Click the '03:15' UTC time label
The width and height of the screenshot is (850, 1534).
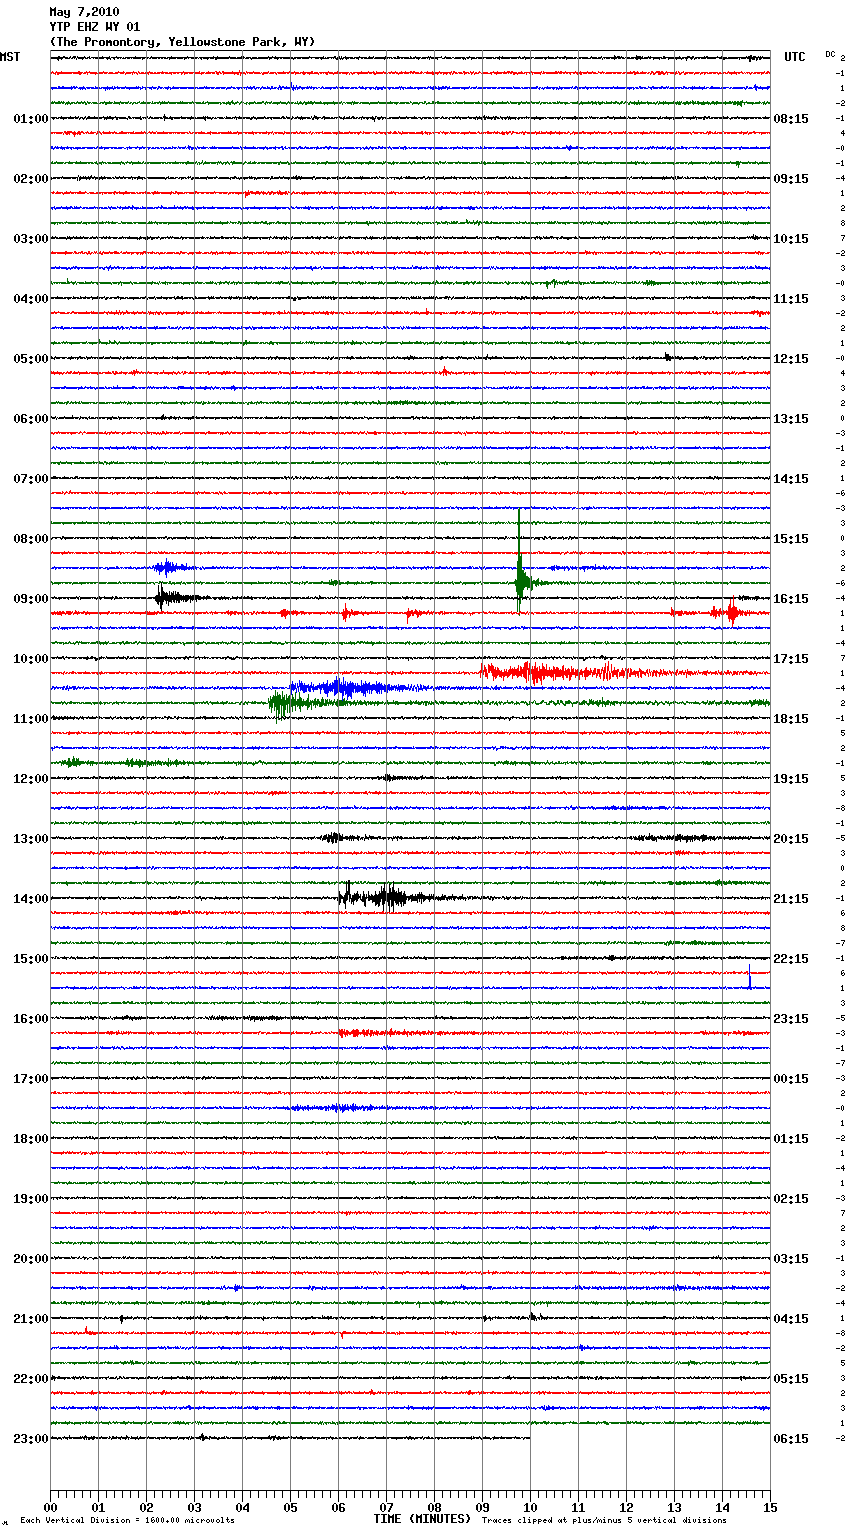(x=791, y=1259)
